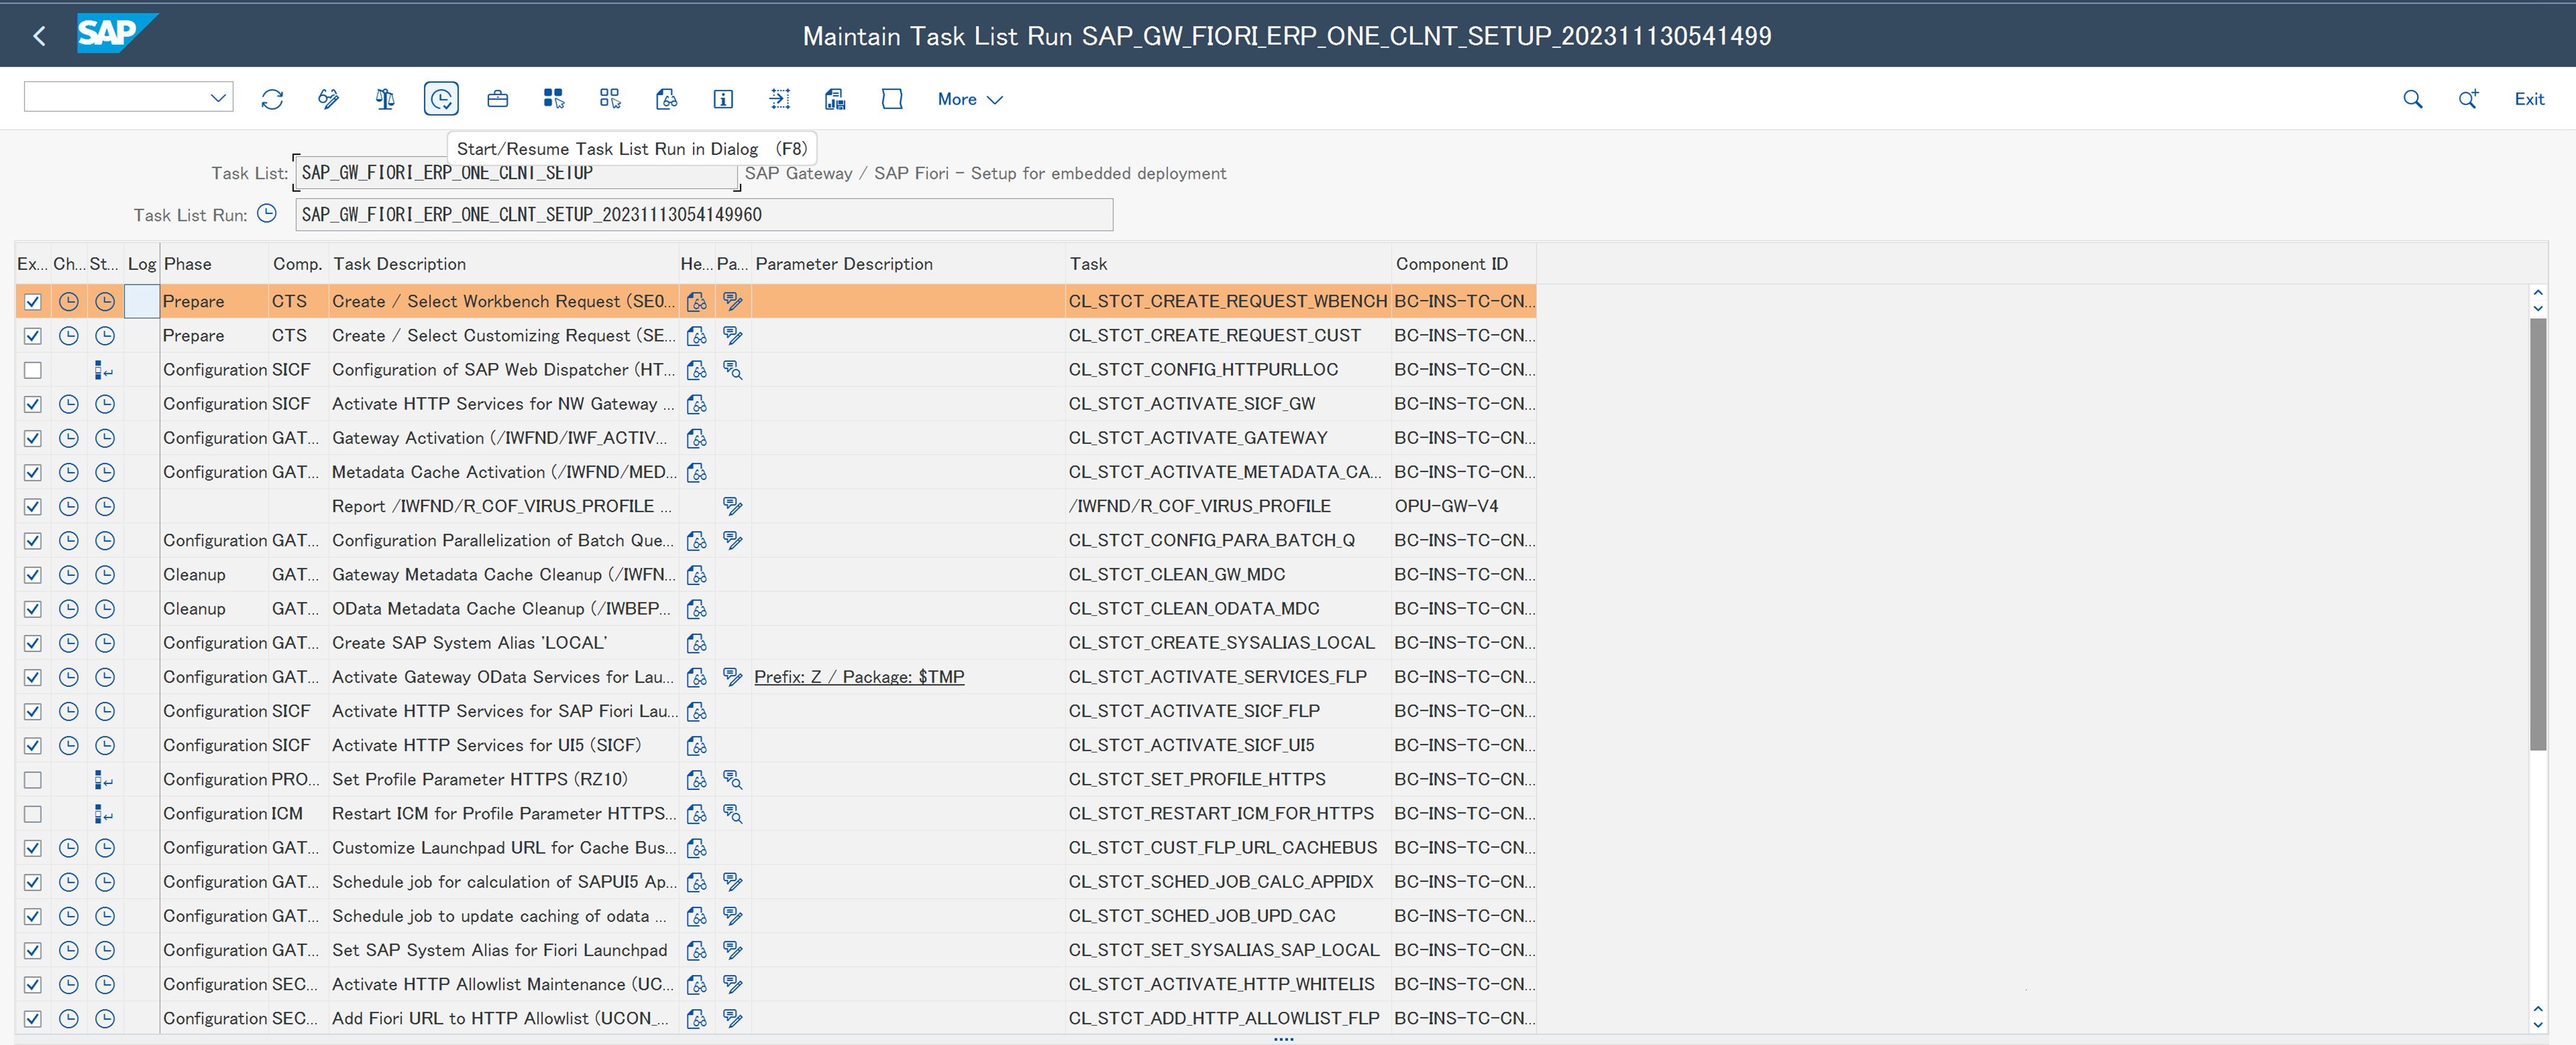This screenshot has height=1045, width=2576.
Task: Uncheck the Create / Select Customizing Request checkbox
Action: coord(33,336)
